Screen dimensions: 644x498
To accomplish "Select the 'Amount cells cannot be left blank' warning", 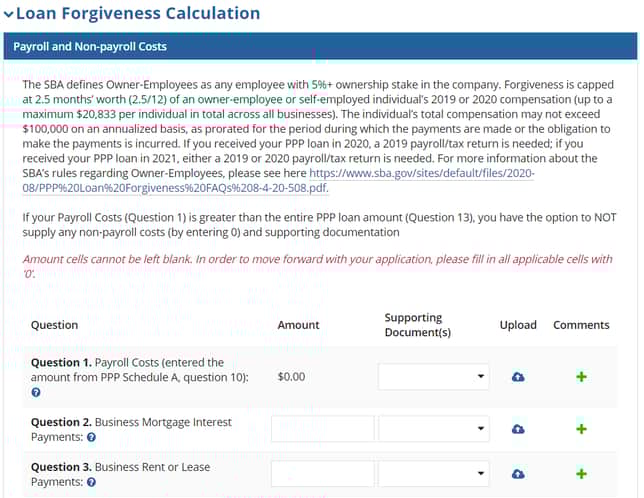I will (317, 266).
